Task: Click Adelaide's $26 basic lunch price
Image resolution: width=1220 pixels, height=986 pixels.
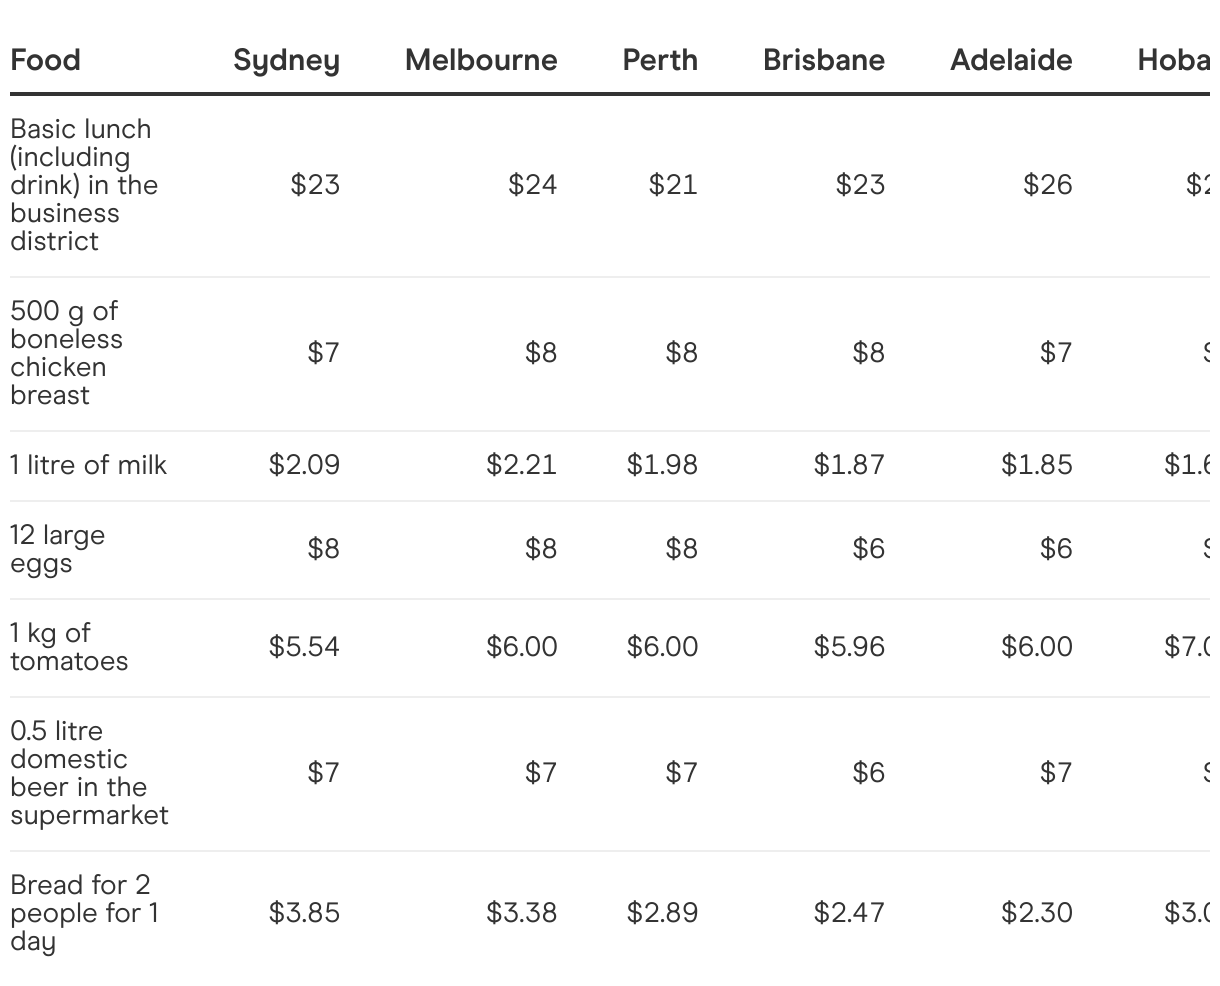Action: 1047,185
